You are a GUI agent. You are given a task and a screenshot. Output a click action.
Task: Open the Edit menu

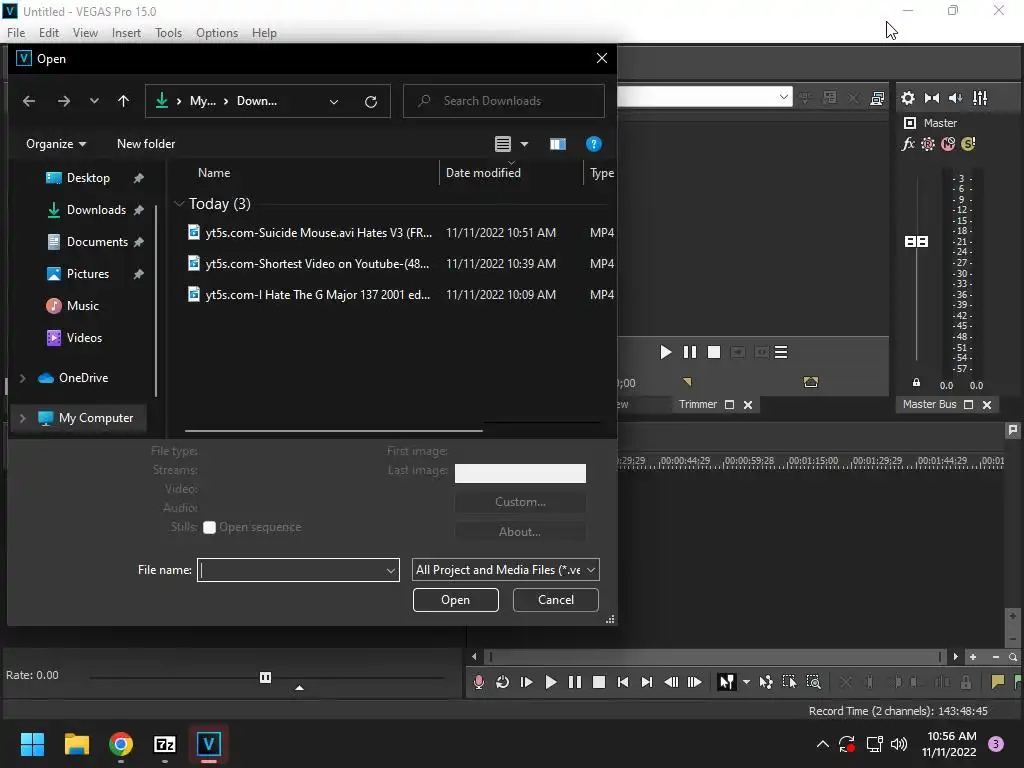click(49, 33)
